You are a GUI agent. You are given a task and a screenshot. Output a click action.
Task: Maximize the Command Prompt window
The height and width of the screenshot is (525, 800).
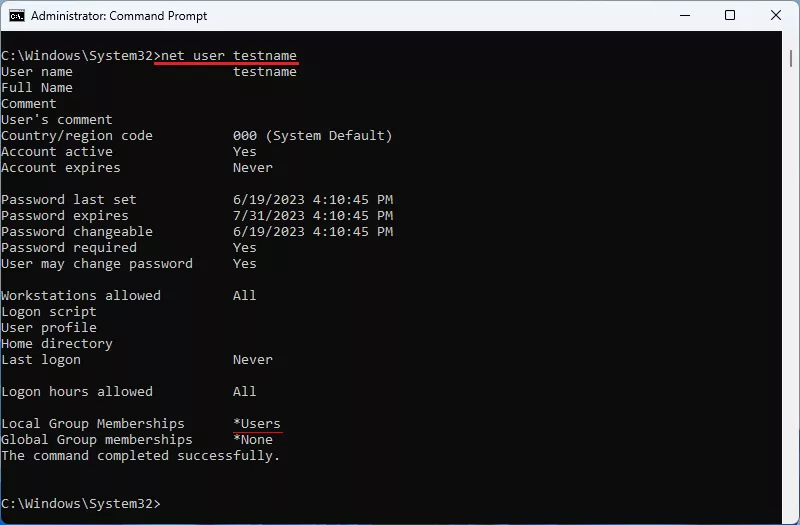click(730, 16)
